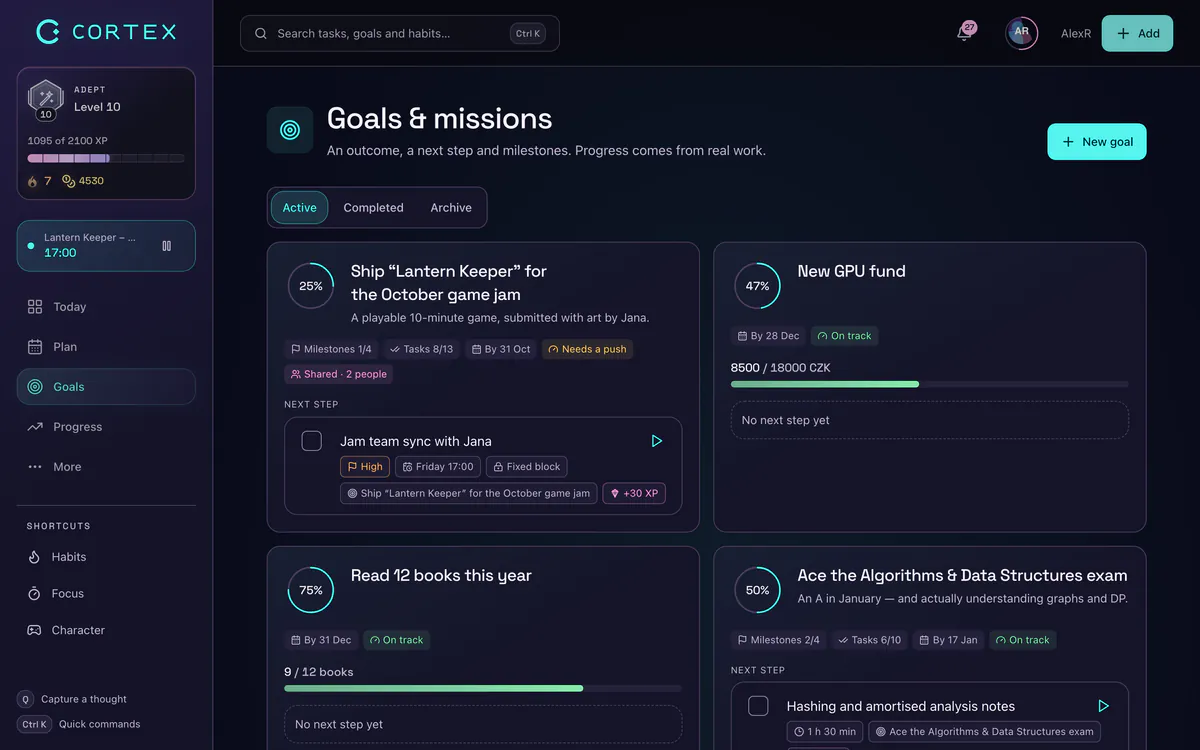Image resolution: width=1200 pixels, height=750 pixels.
Task: Select Goals in sidebar
Action: 106,387
